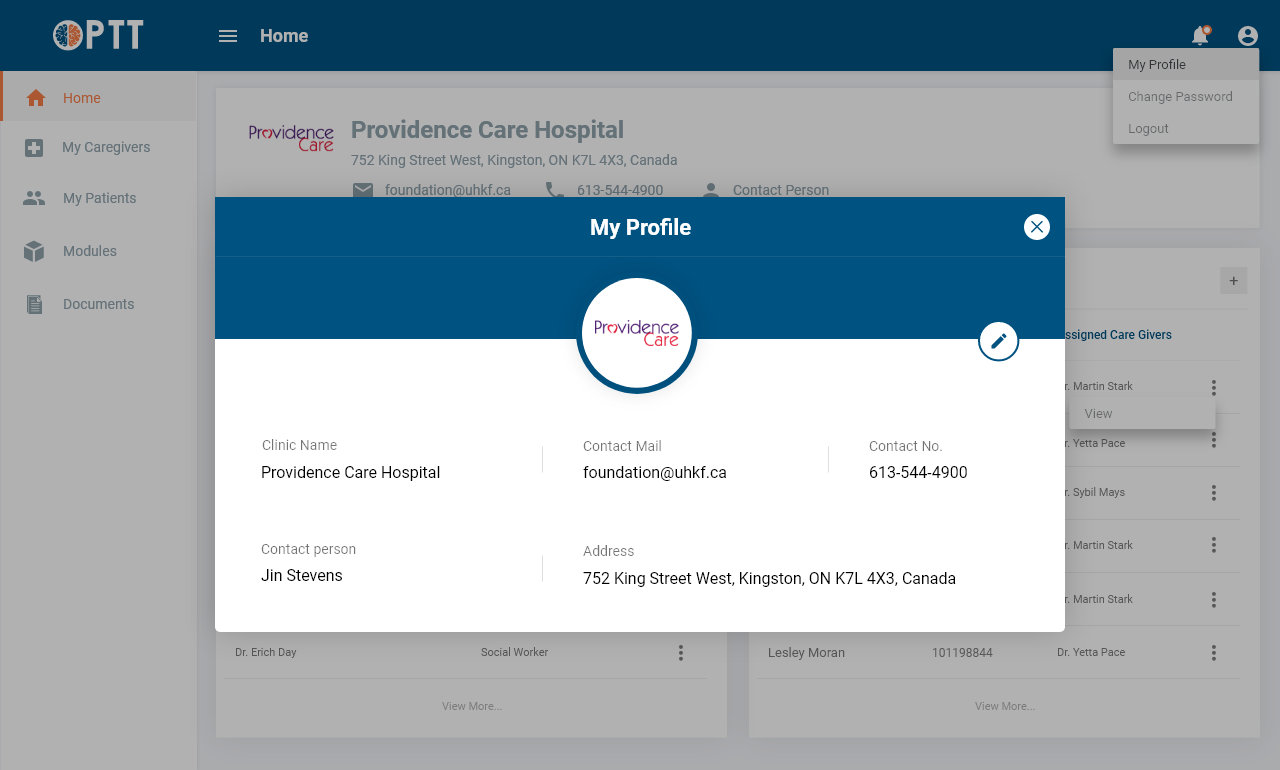Click the Providence Care profile picture
Screen dimensions: 1280x770
(637, 333)
